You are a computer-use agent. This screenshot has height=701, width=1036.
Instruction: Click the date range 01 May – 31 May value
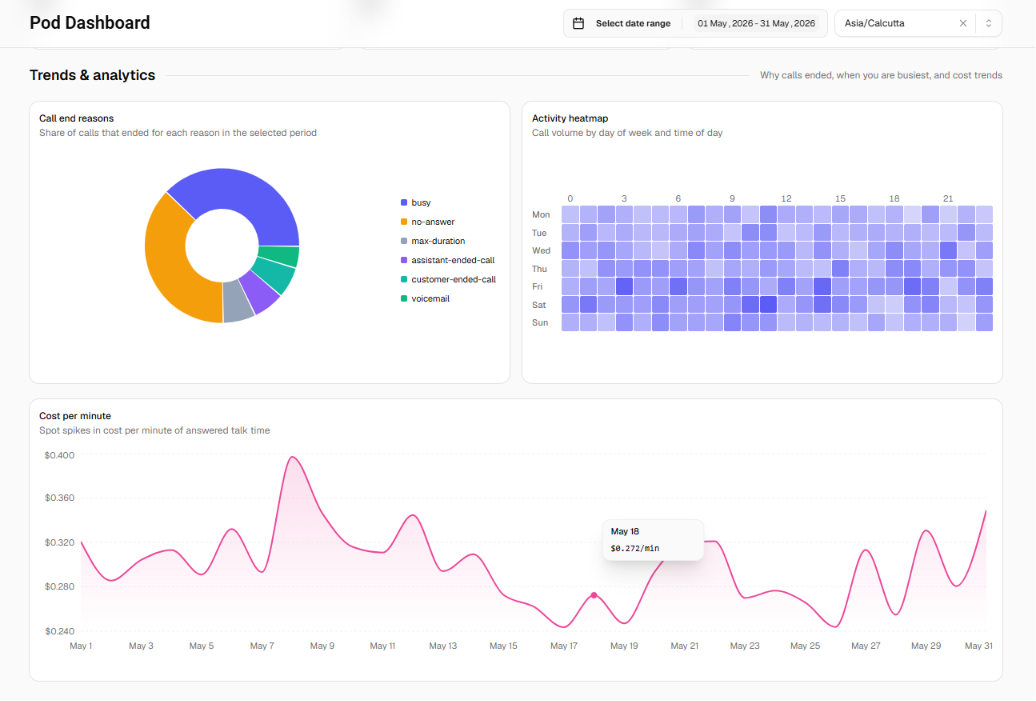(756, 23)
